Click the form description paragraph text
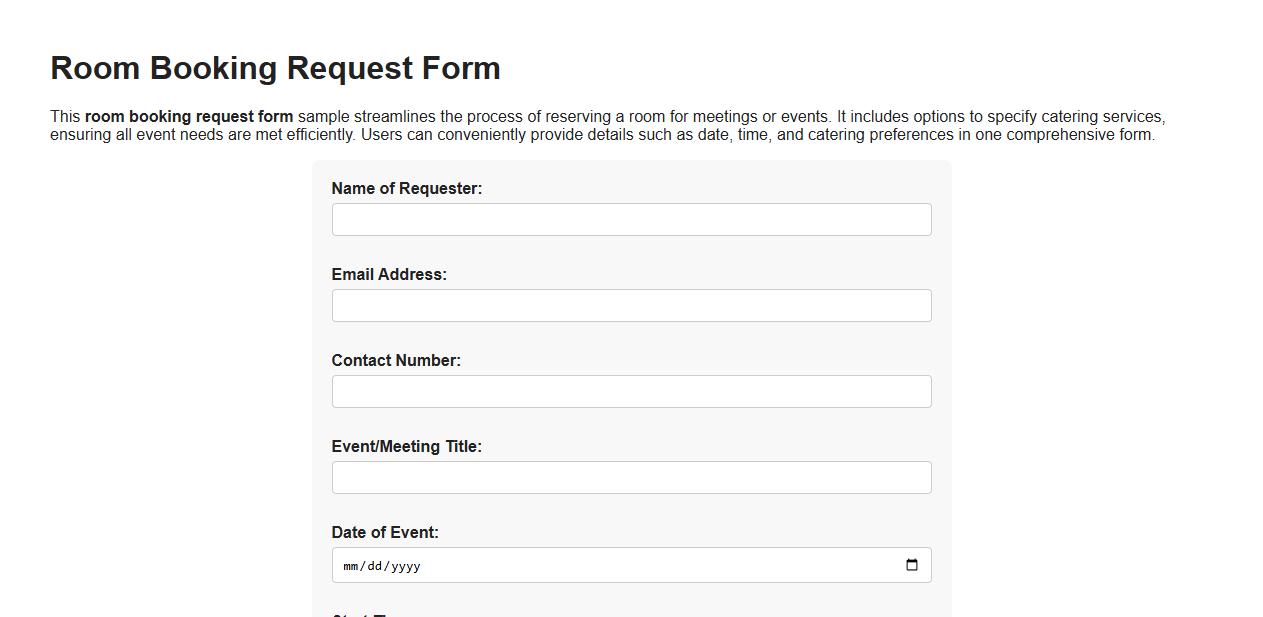 click(600, 125)
